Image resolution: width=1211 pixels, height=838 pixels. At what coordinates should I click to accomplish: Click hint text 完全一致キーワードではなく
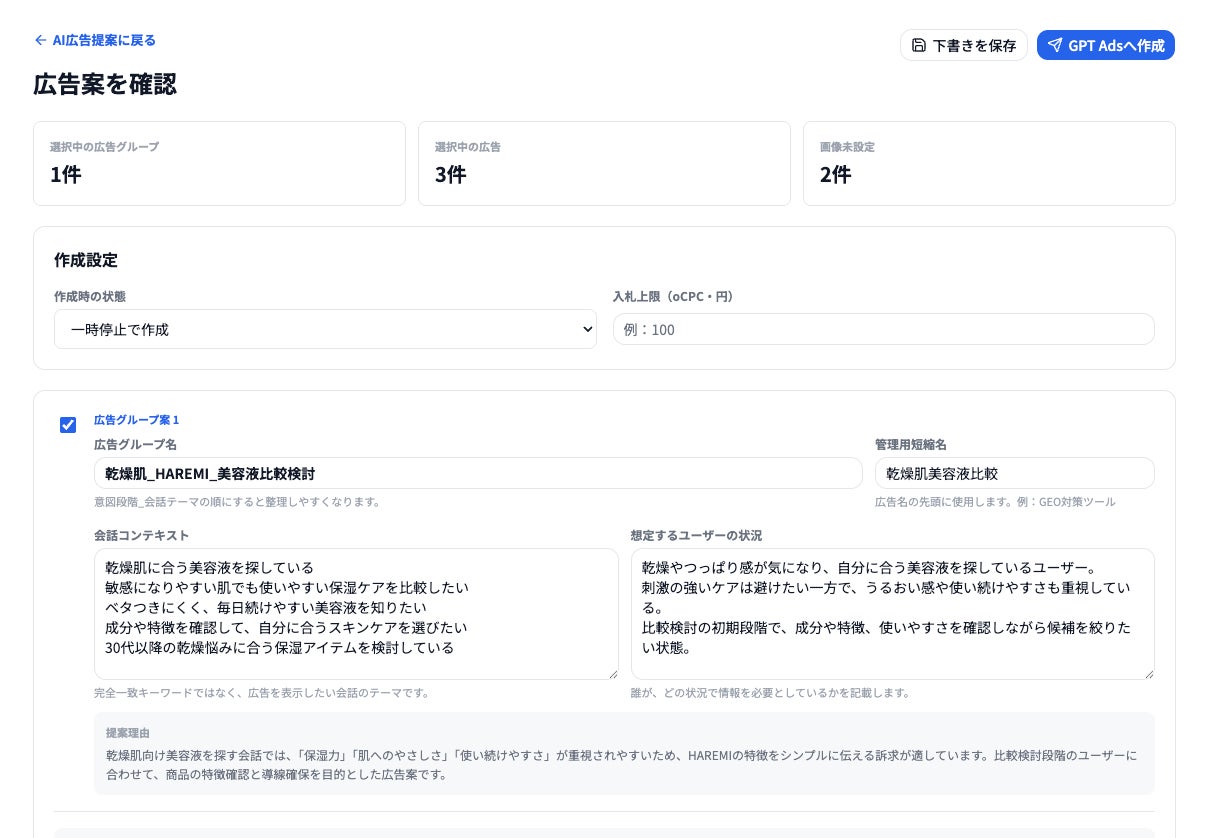pos(261,692)
